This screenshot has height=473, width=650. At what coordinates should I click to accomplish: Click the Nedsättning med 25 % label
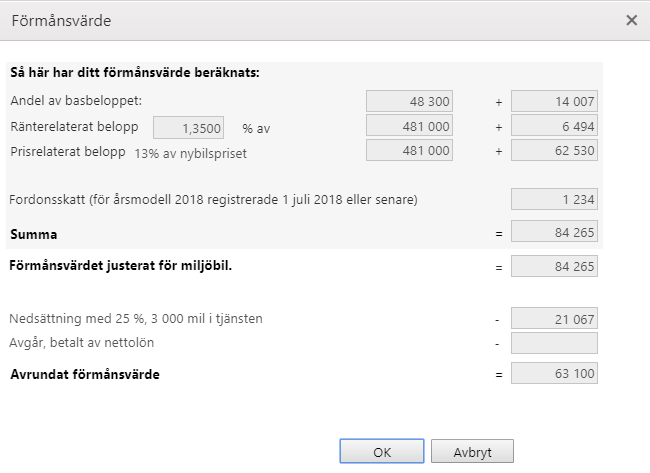coord(136,318)
